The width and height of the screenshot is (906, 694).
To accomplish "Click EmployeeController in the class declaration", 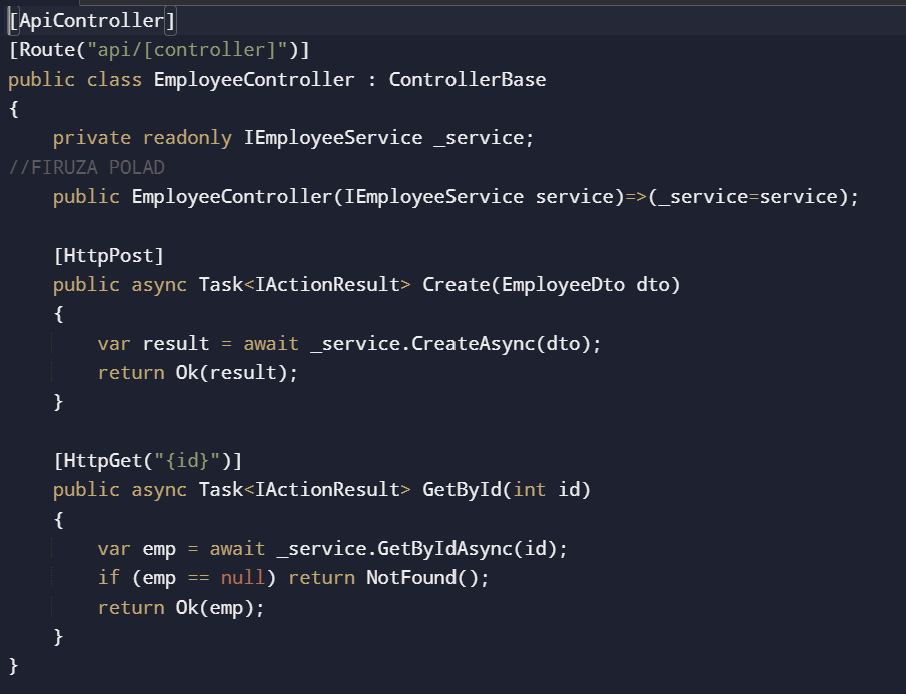I will tap(254, 79).
